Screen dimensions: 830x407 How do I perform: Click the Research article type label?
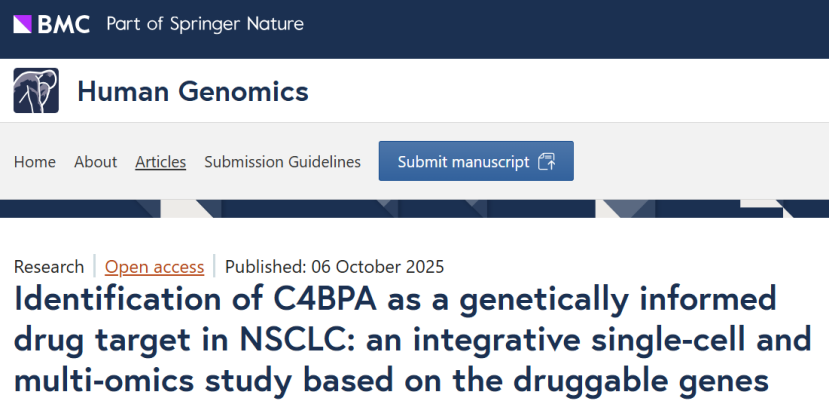[x=49, y=267]
